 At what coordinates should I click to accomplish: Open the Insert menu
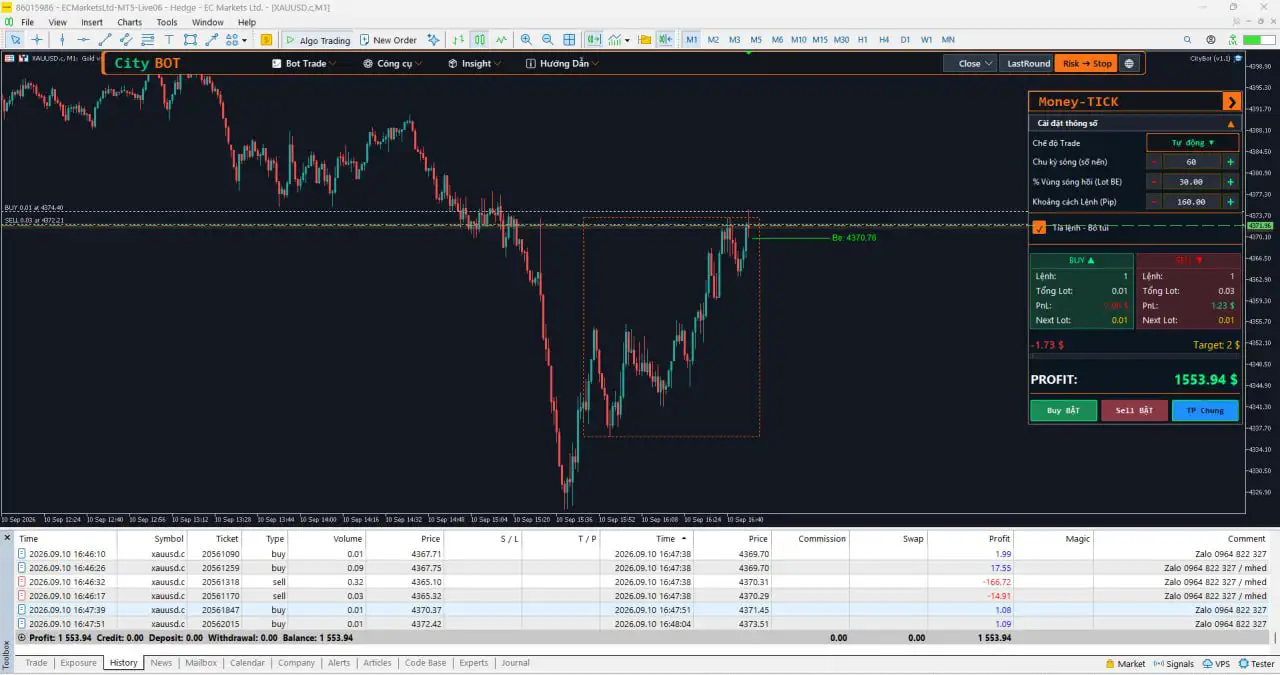click(x=92, y=22)
